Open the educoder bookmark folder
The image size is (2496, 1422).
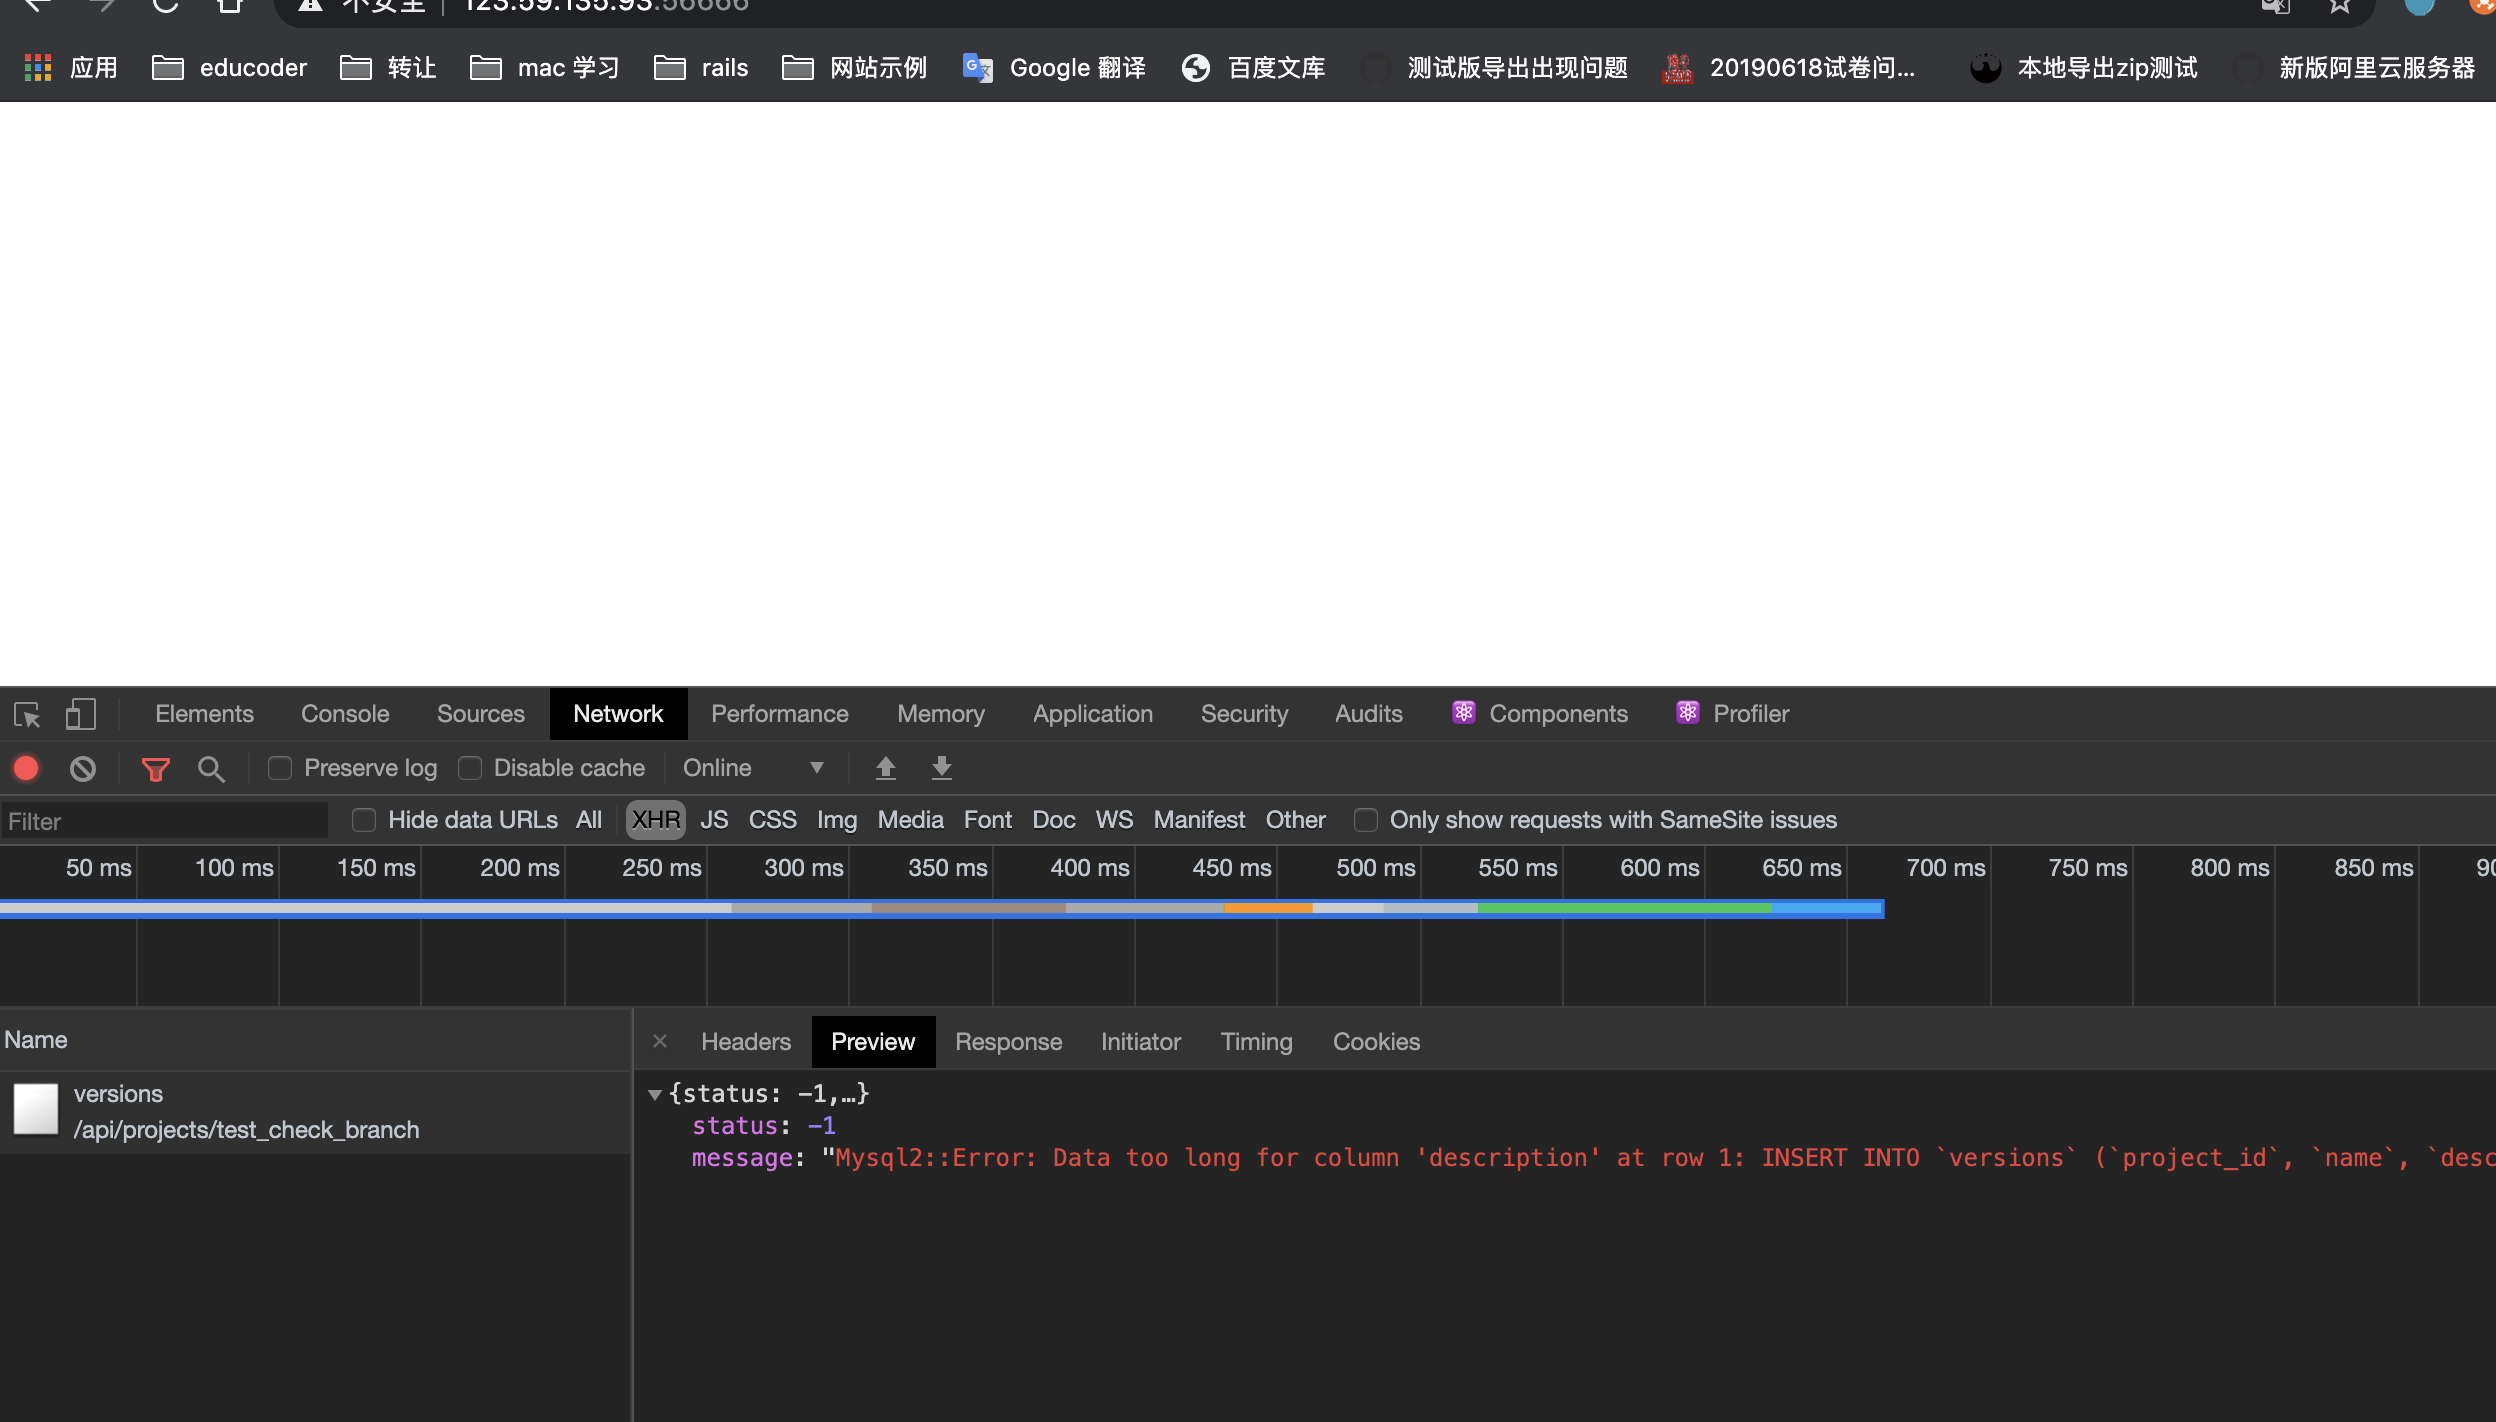click(229, 67)
